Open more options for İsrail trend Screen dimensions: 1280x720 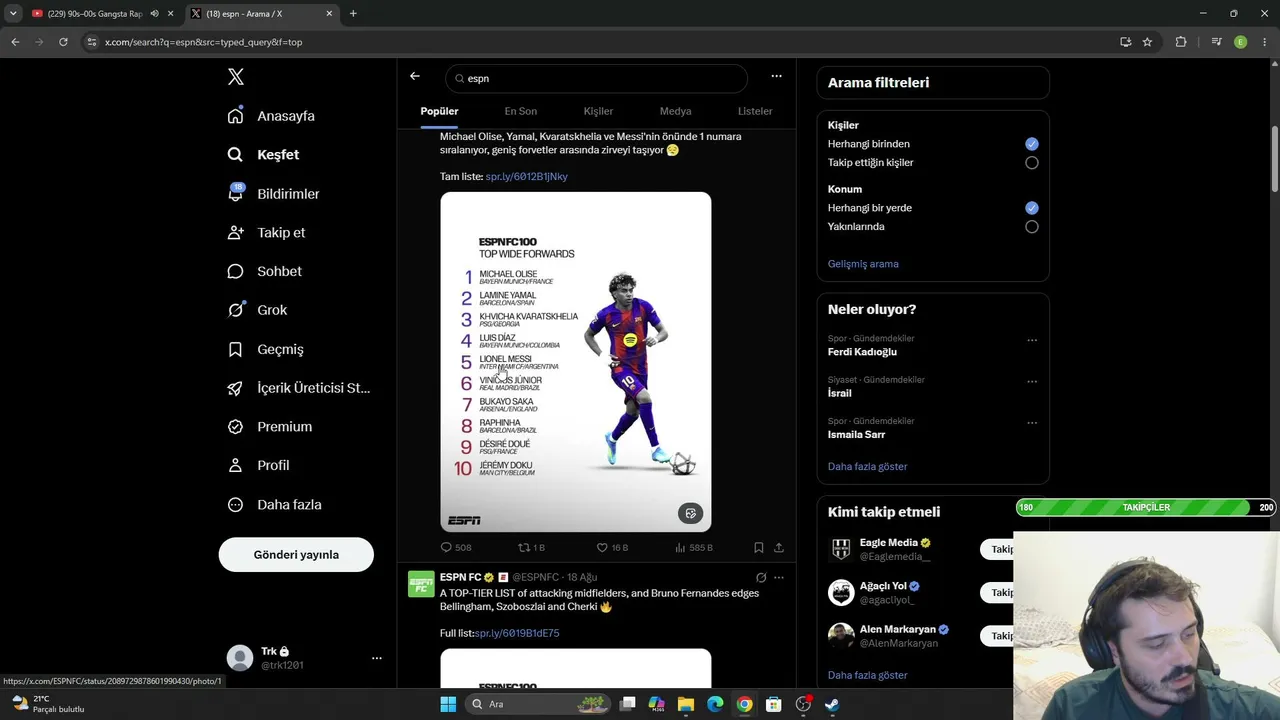tap(1032, 381)
